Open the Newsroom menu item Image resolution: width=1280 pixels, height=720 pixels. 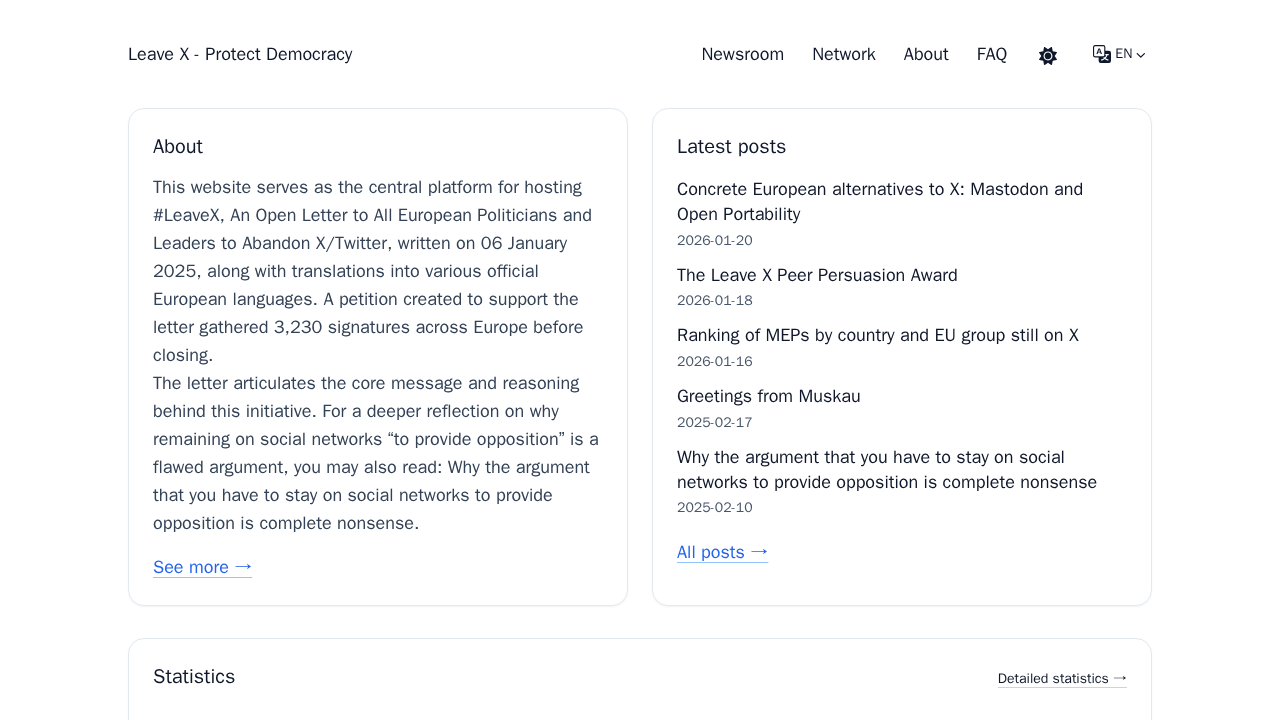743,54
